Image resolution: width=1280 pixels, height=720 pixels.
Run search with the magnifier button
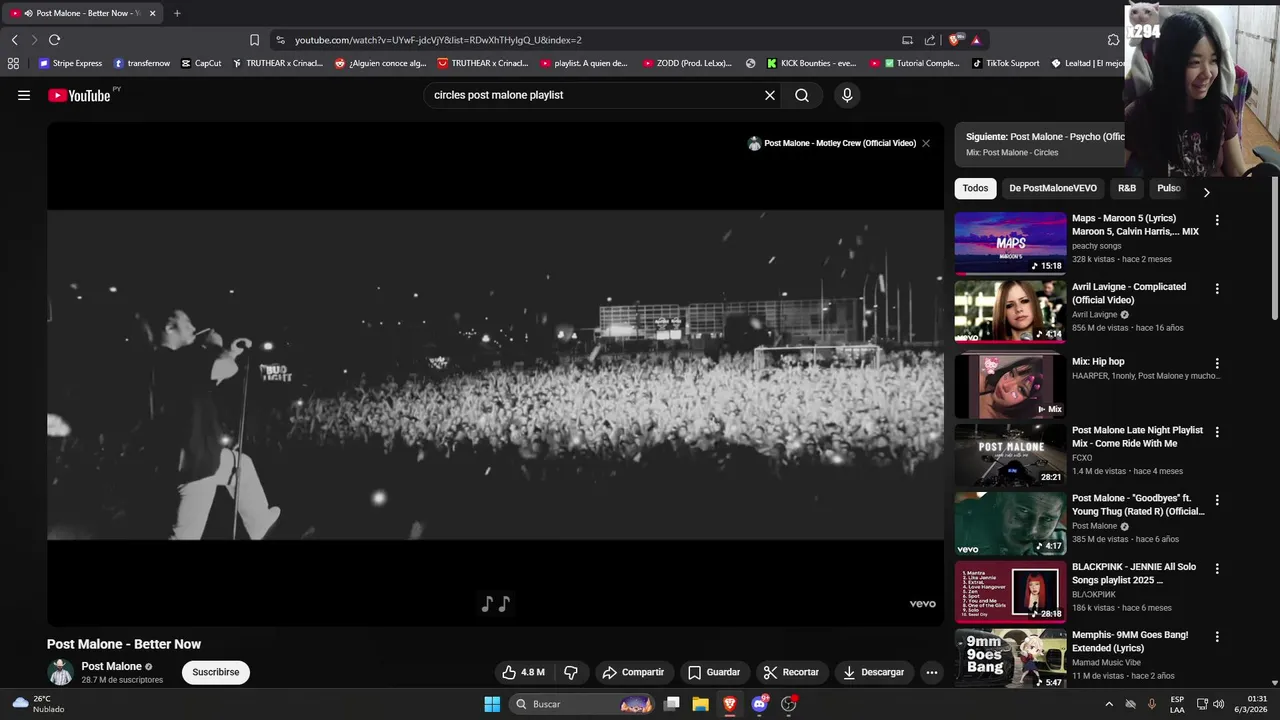[x=802, y=95]
